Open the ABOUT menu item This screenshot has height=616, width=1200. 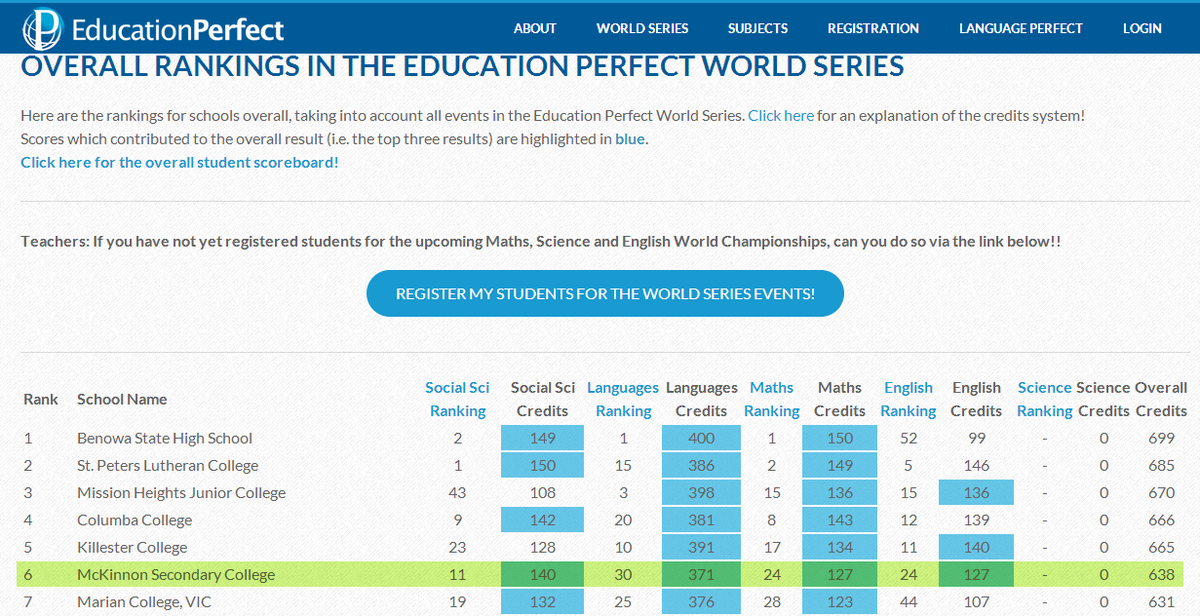(535, 28)
